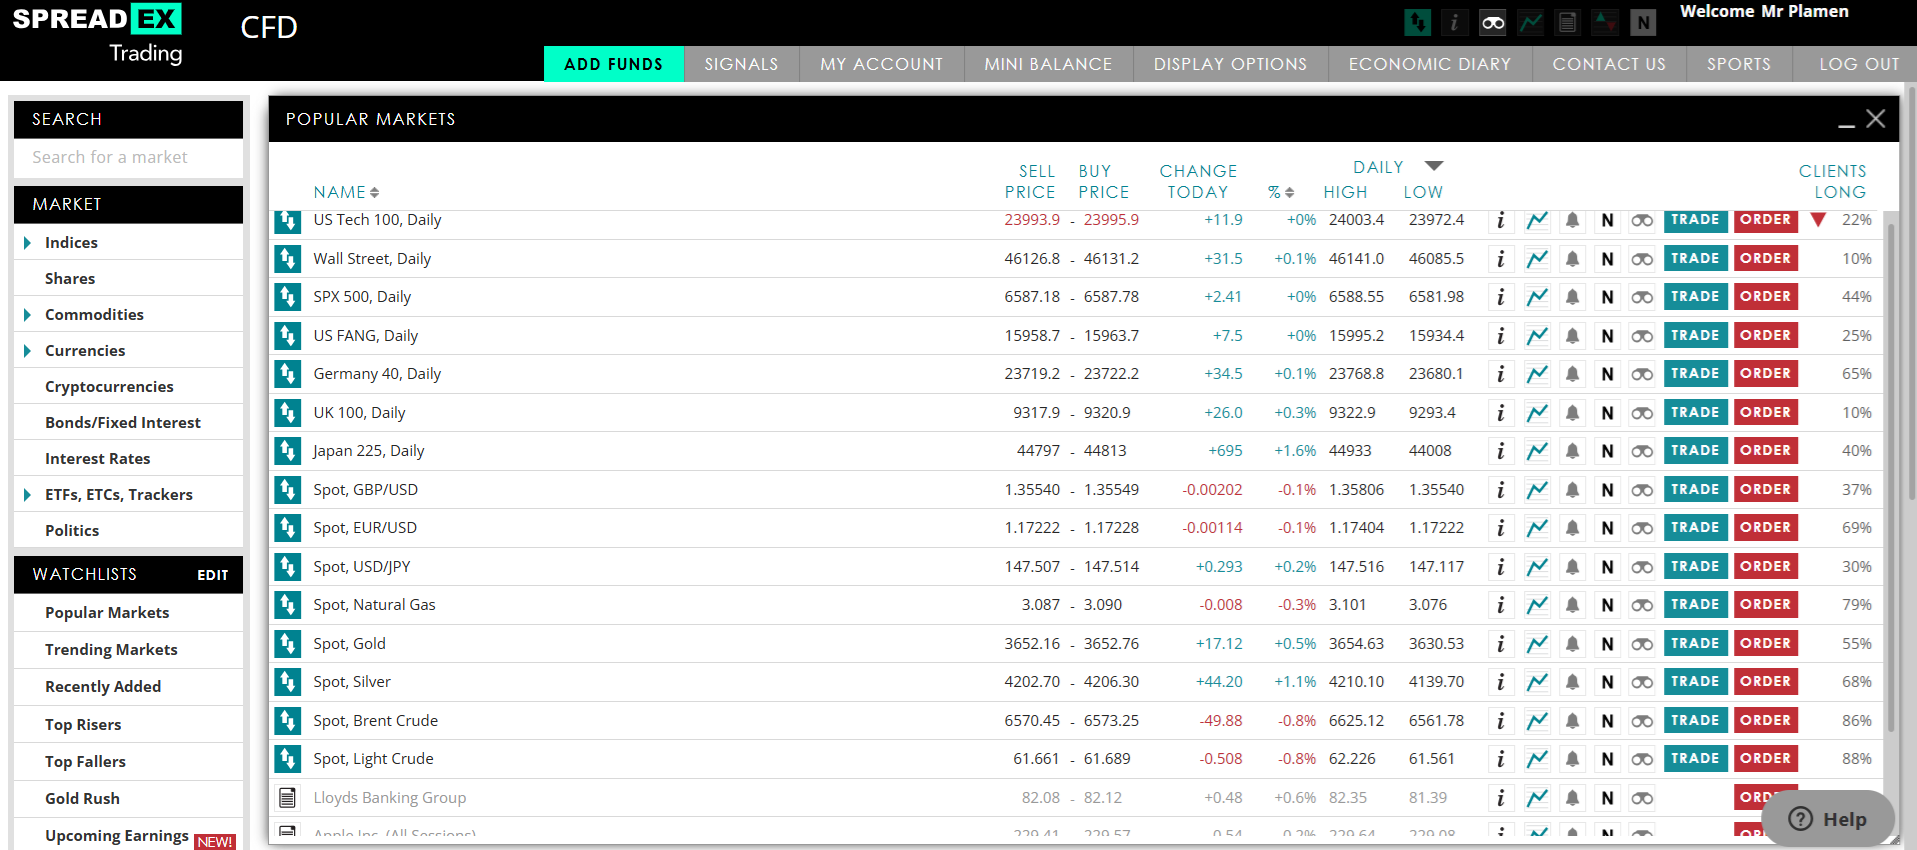Expand the Indices market category arrow
The height and width of the screenshot is (850, 1917).
coord(27,243)
